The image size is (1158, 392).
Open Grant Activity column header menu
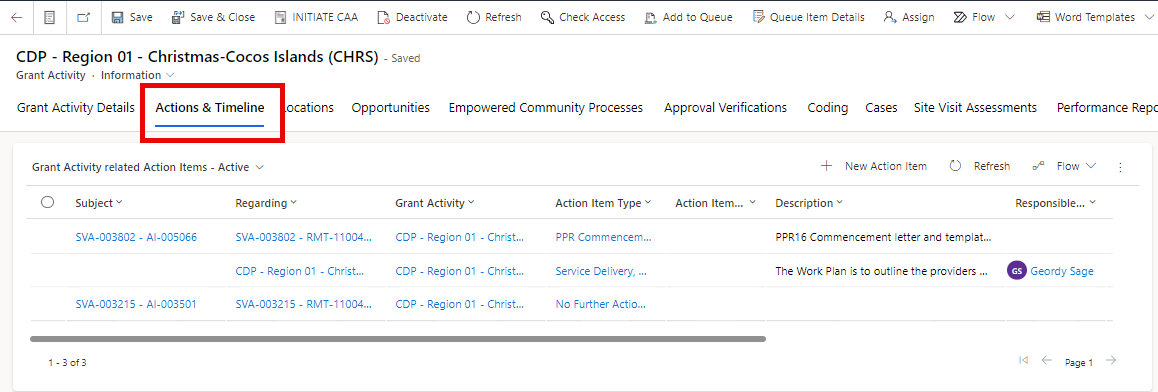[435, 203]
